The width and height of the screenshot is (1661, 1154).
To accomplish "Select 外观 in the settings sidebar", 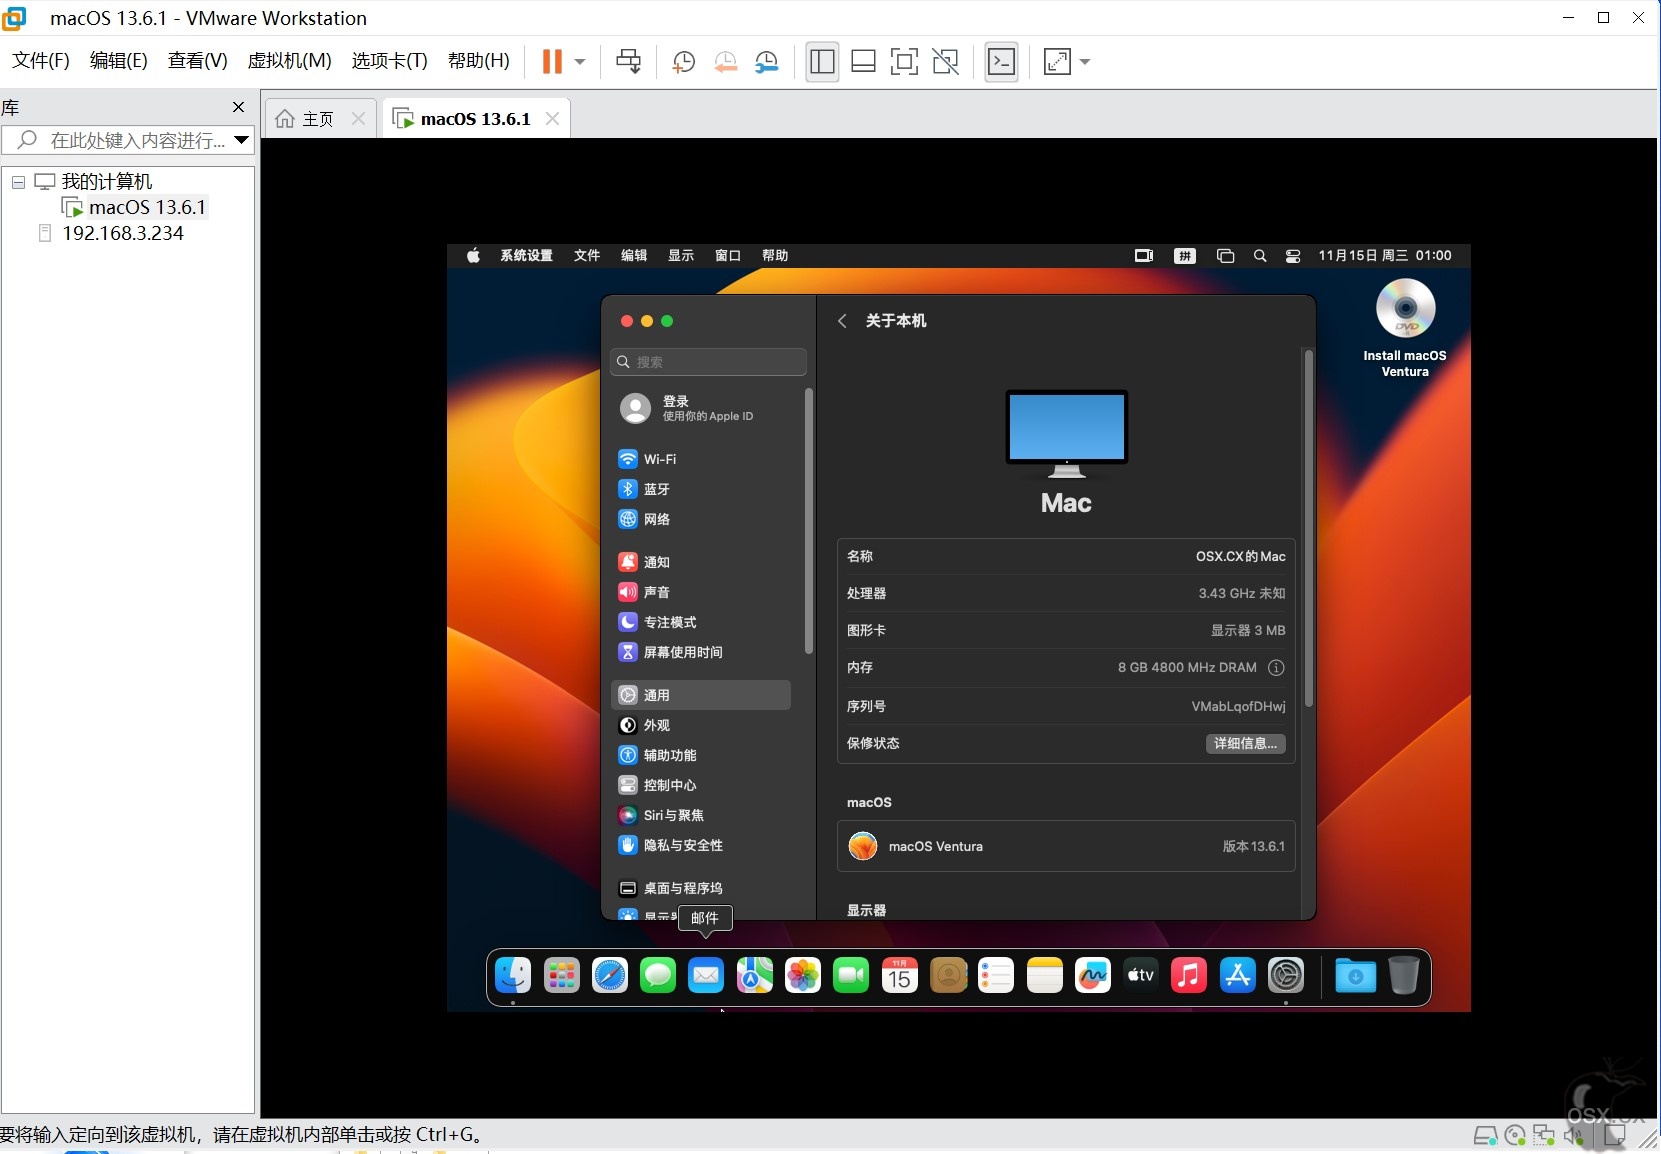I will (x=700, y=725).
